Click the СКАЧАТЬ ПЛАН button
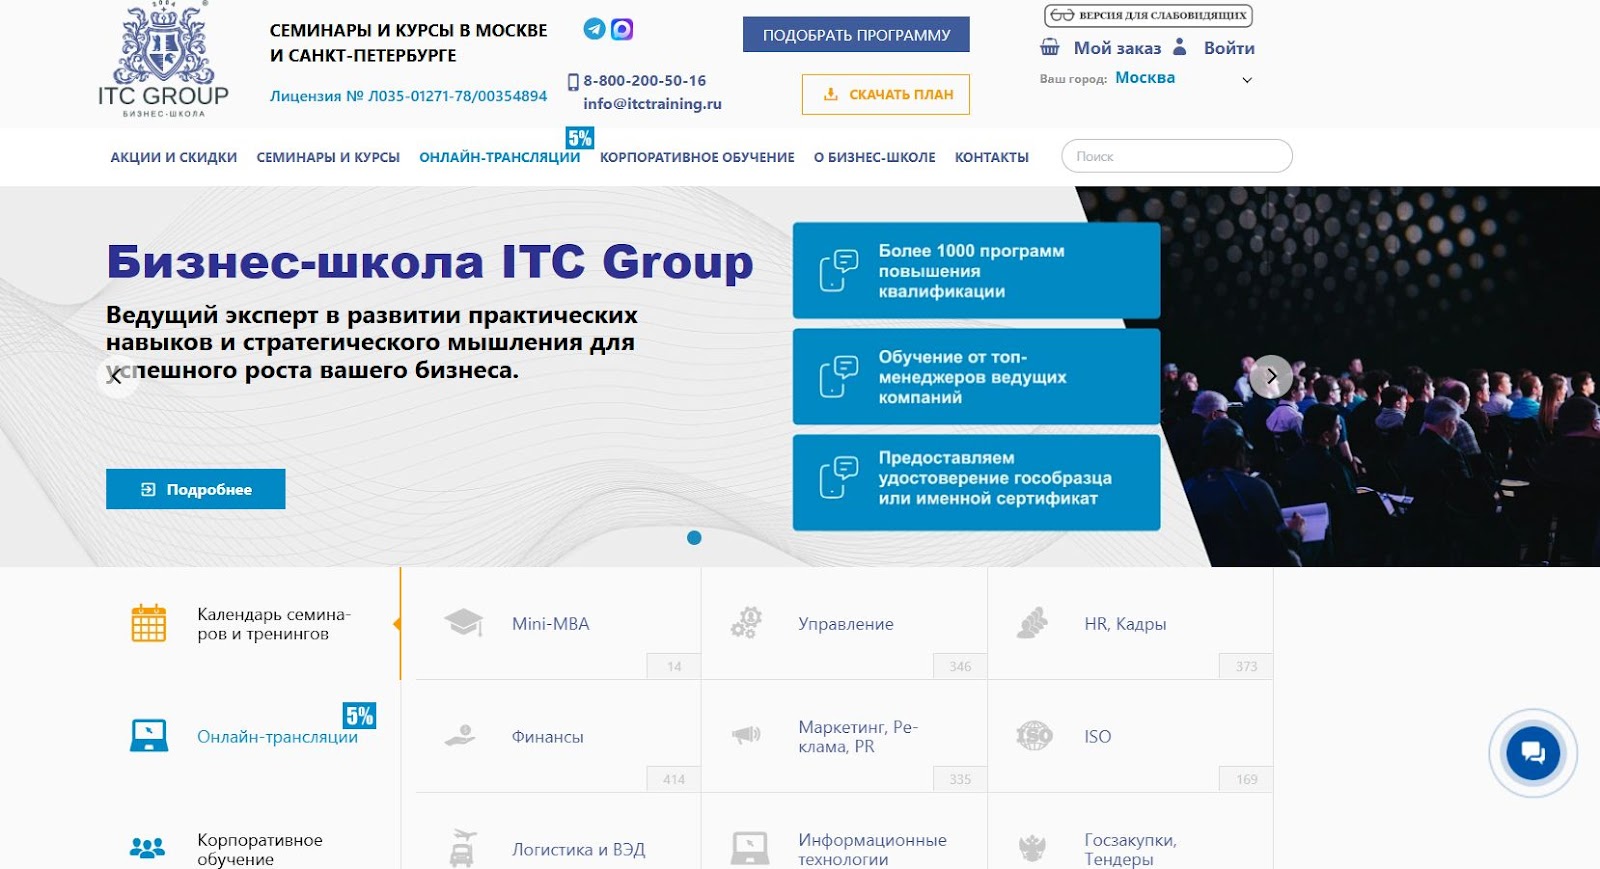1600x869 pixels. (886, 94)
